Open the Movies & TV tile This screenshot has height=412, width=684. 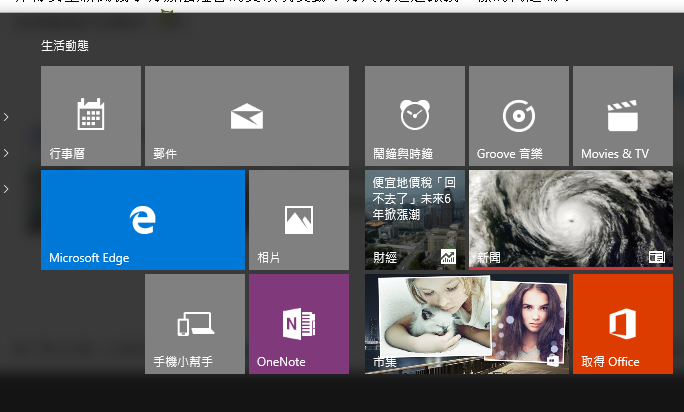tap(623, 116)
